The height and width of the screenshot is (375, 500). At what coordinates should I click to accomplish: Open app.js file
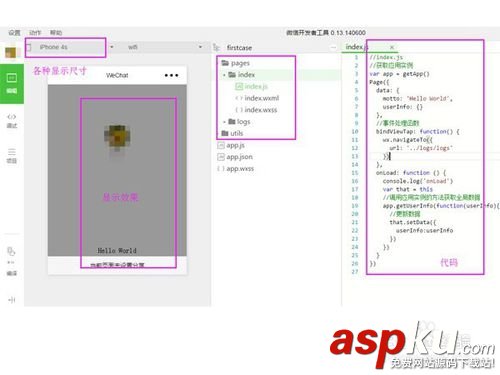[x=231, y=145]
